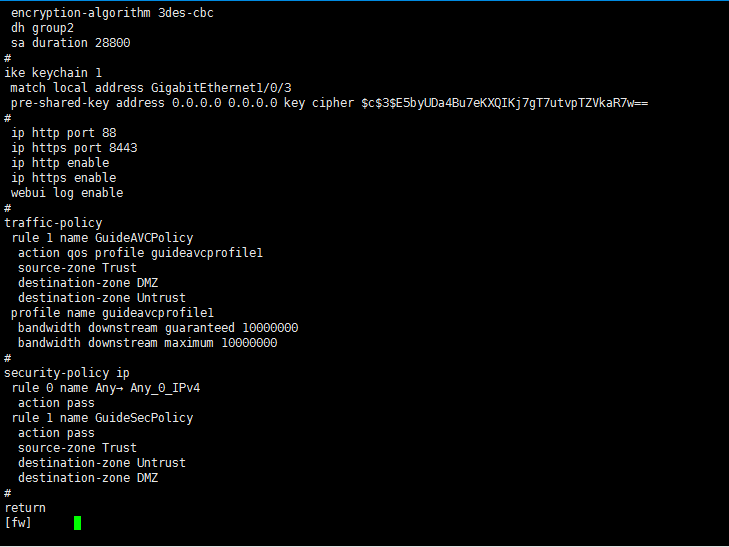Click the green terminal cursor block

77,523
